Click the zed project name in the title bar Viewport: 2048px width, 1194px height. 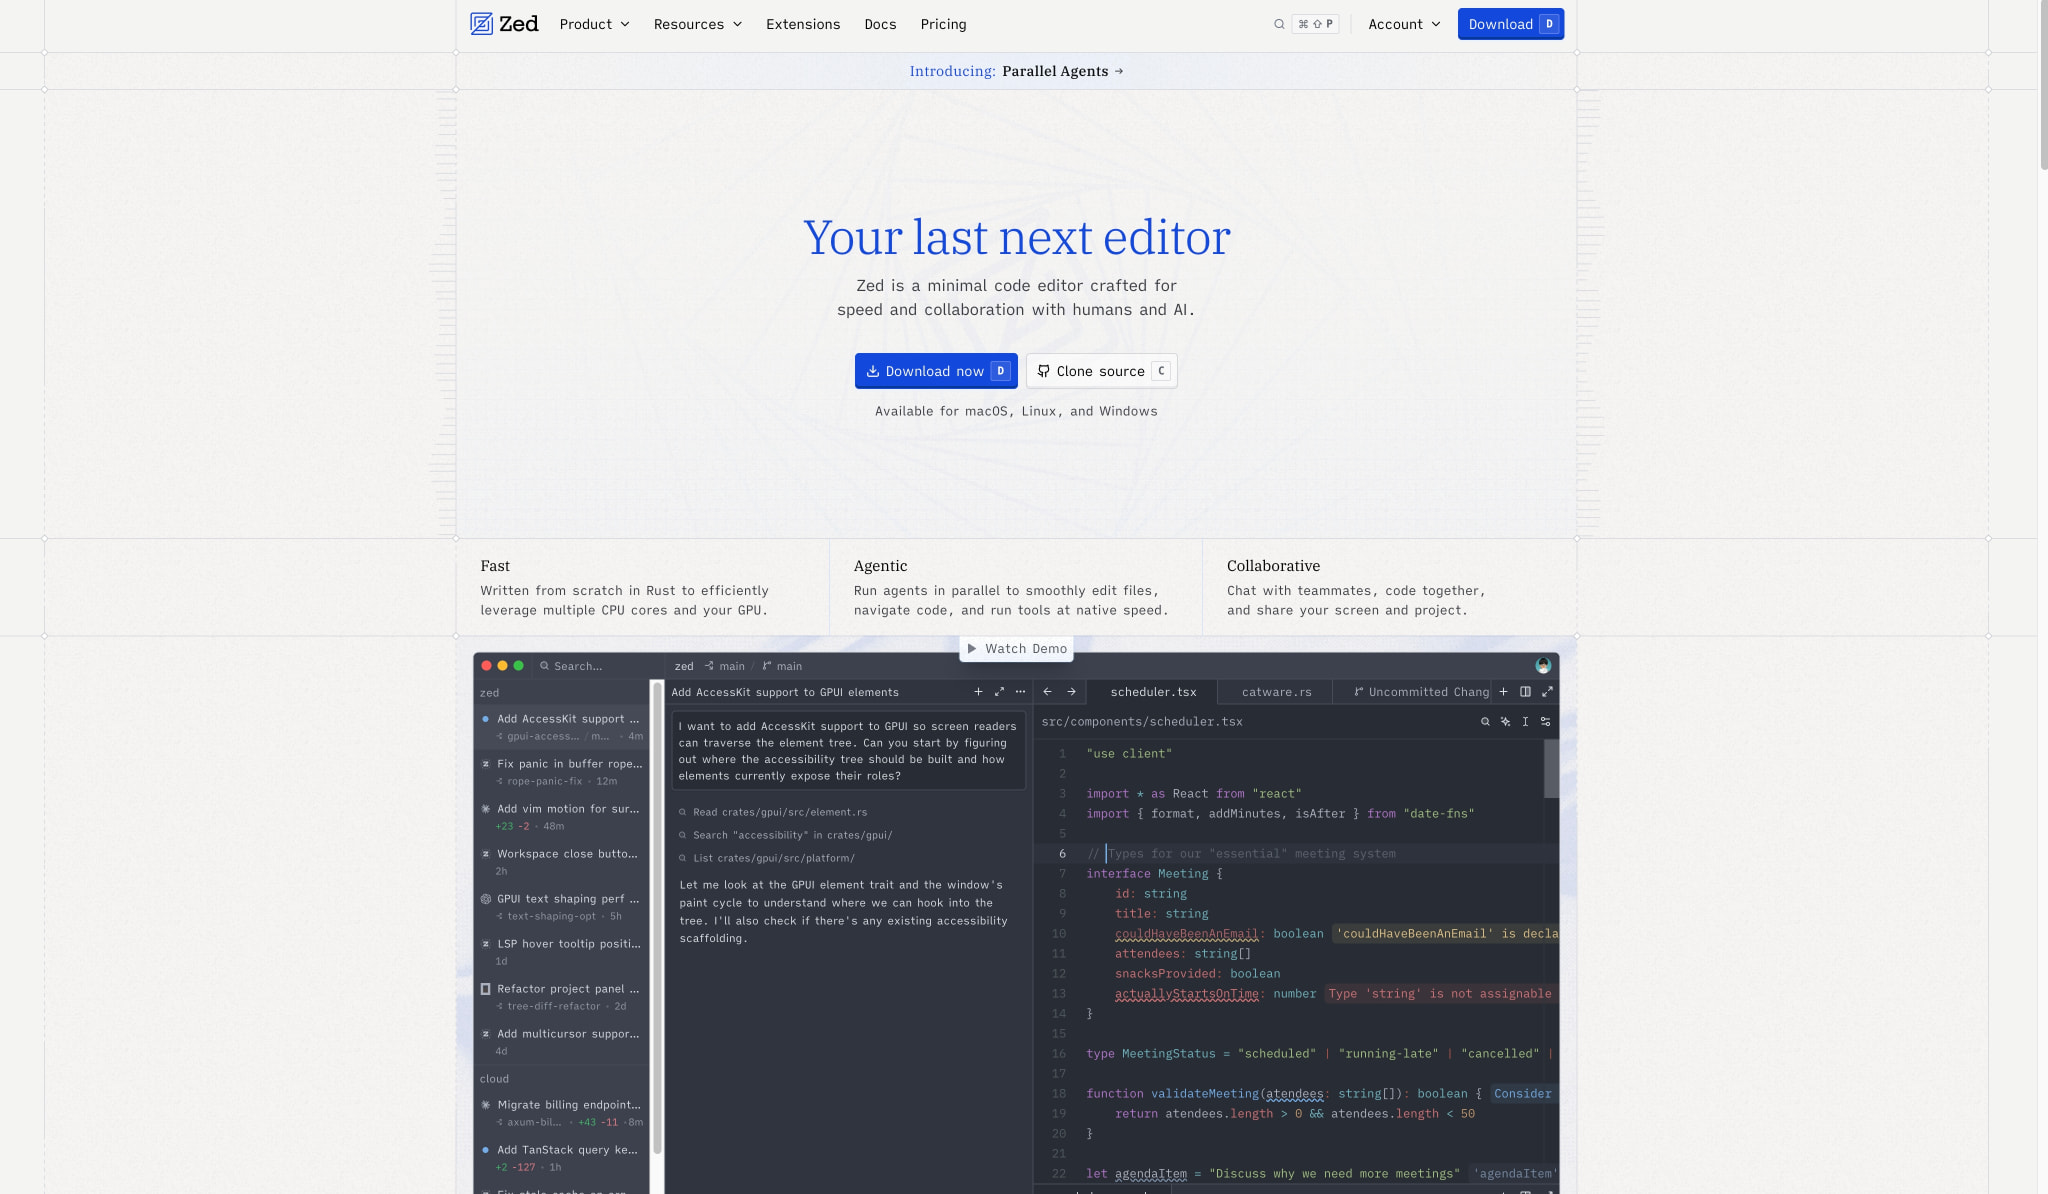[684, 666]
